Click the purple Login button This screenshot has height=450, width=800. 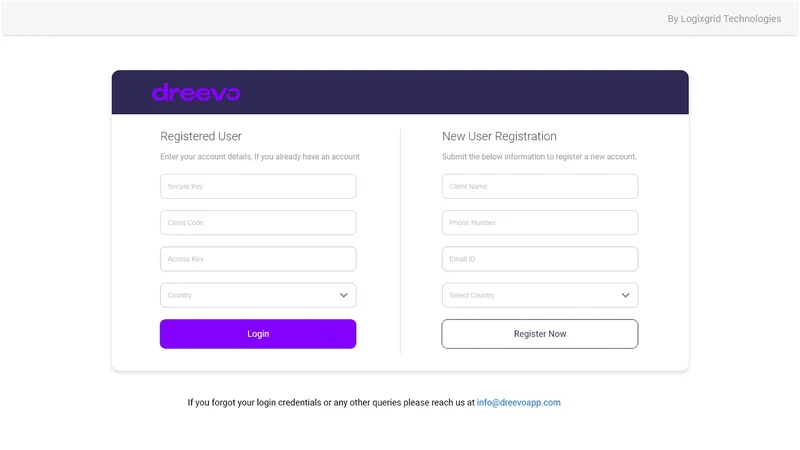coord(258,334)
